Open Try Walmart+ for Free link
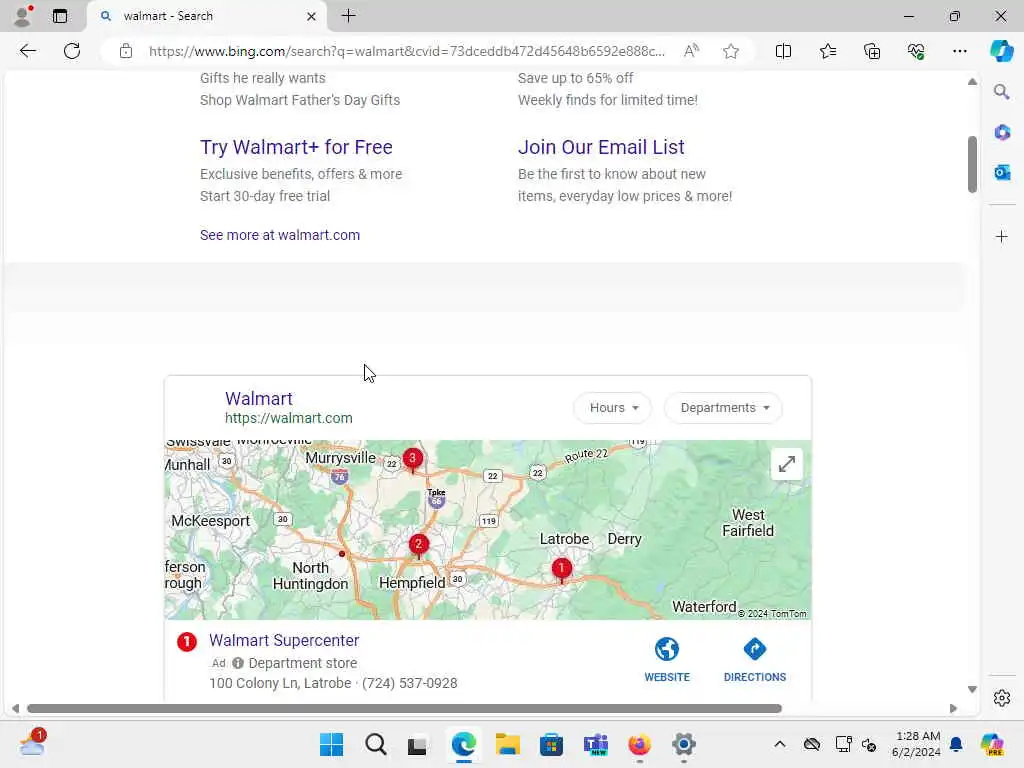Screen dimensions: 1024x768 point(296,147)
